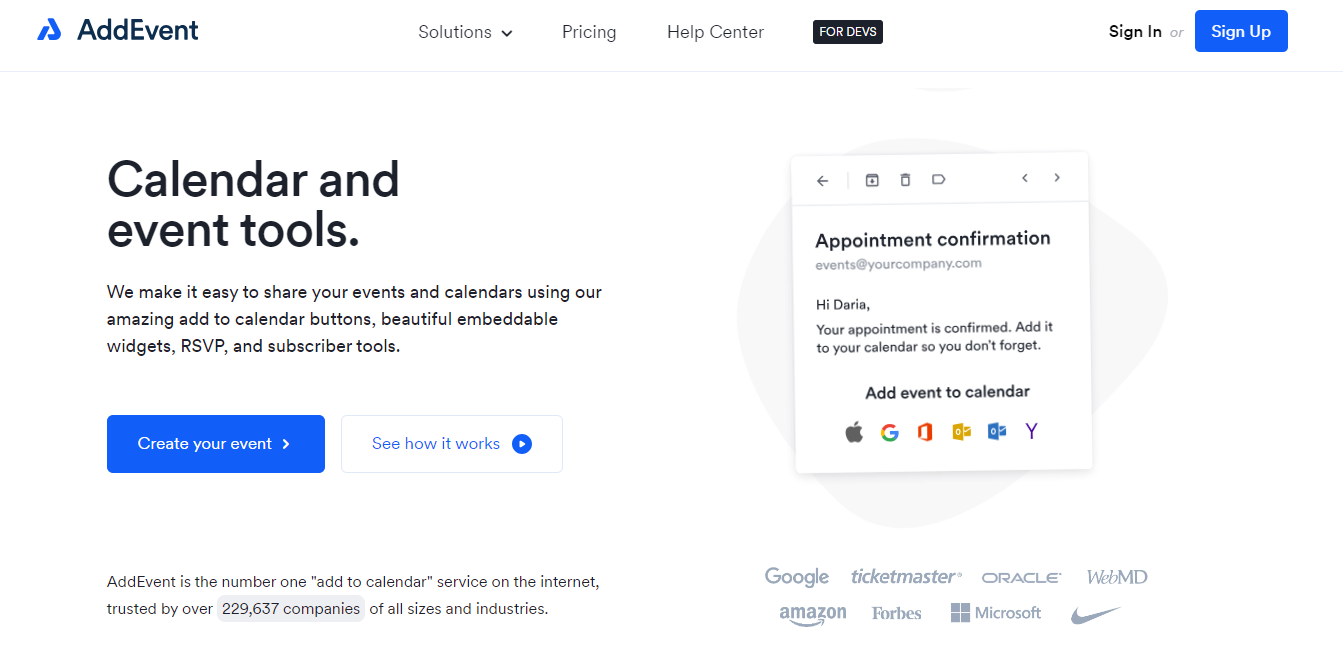Click the blue Outlook.com calendar icon
This screenshot has width=1343, height=652.
pos(997,431)
